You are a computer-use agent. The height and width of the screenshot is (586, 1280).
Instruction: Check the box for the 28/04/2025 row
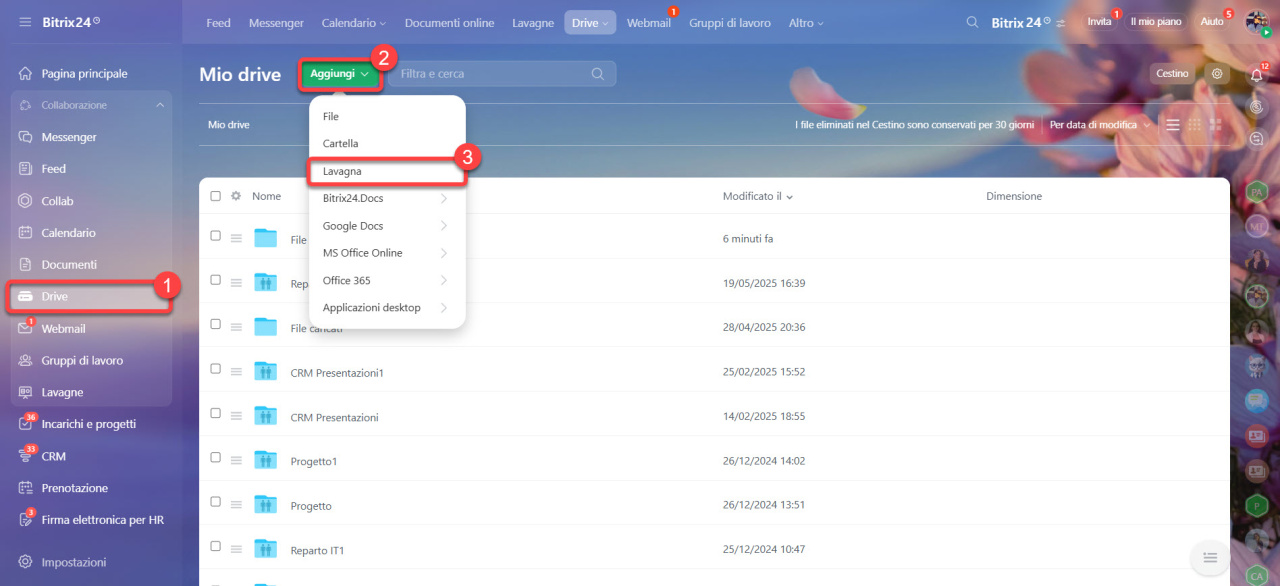pos(215,324)
